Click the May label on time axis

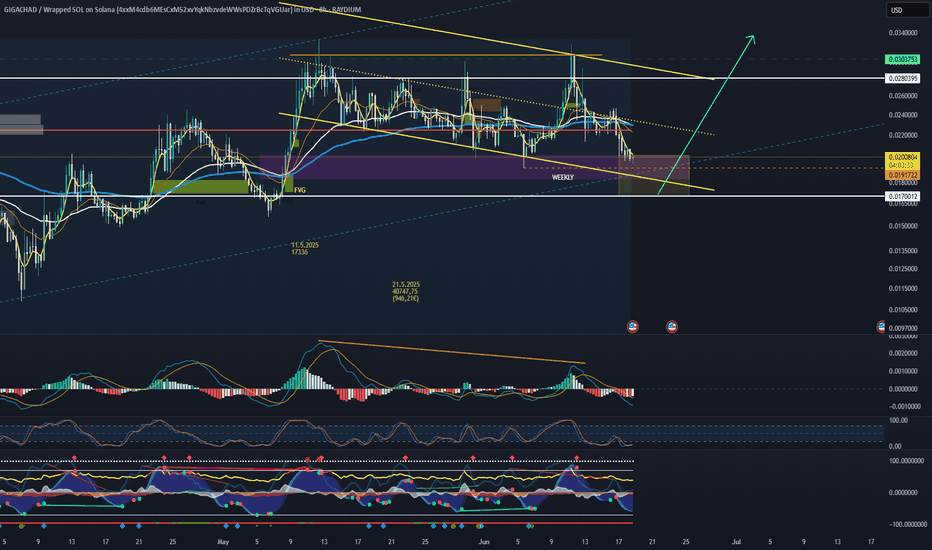pyautogui.click(x=223, y=542)
